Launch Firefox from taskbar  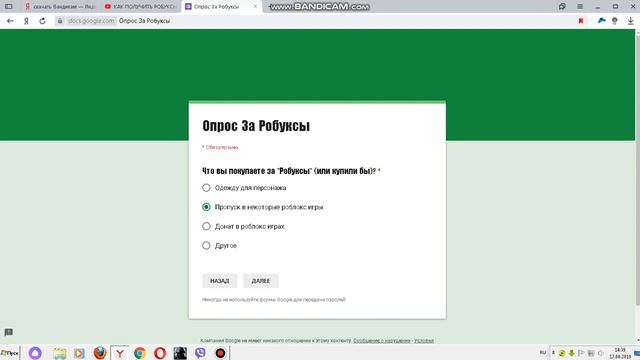pyautogui.click(x=100, y=353)
